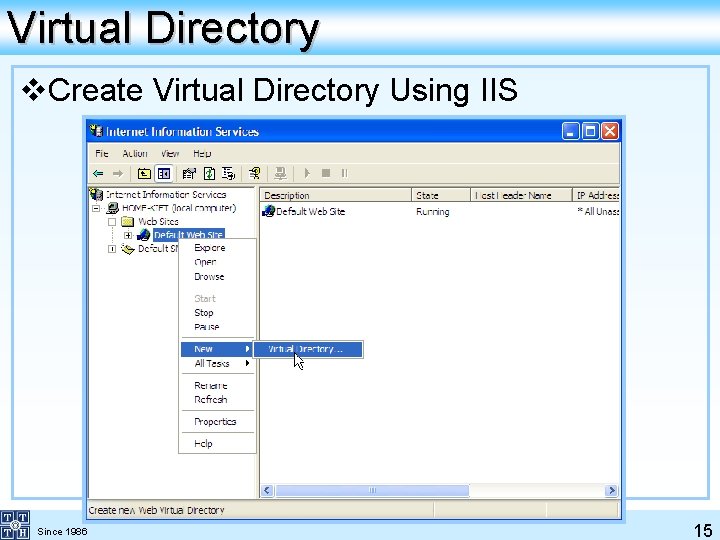Click the IP Address column header
This screenshot has height=540, width=720.
tap(596, 195)
